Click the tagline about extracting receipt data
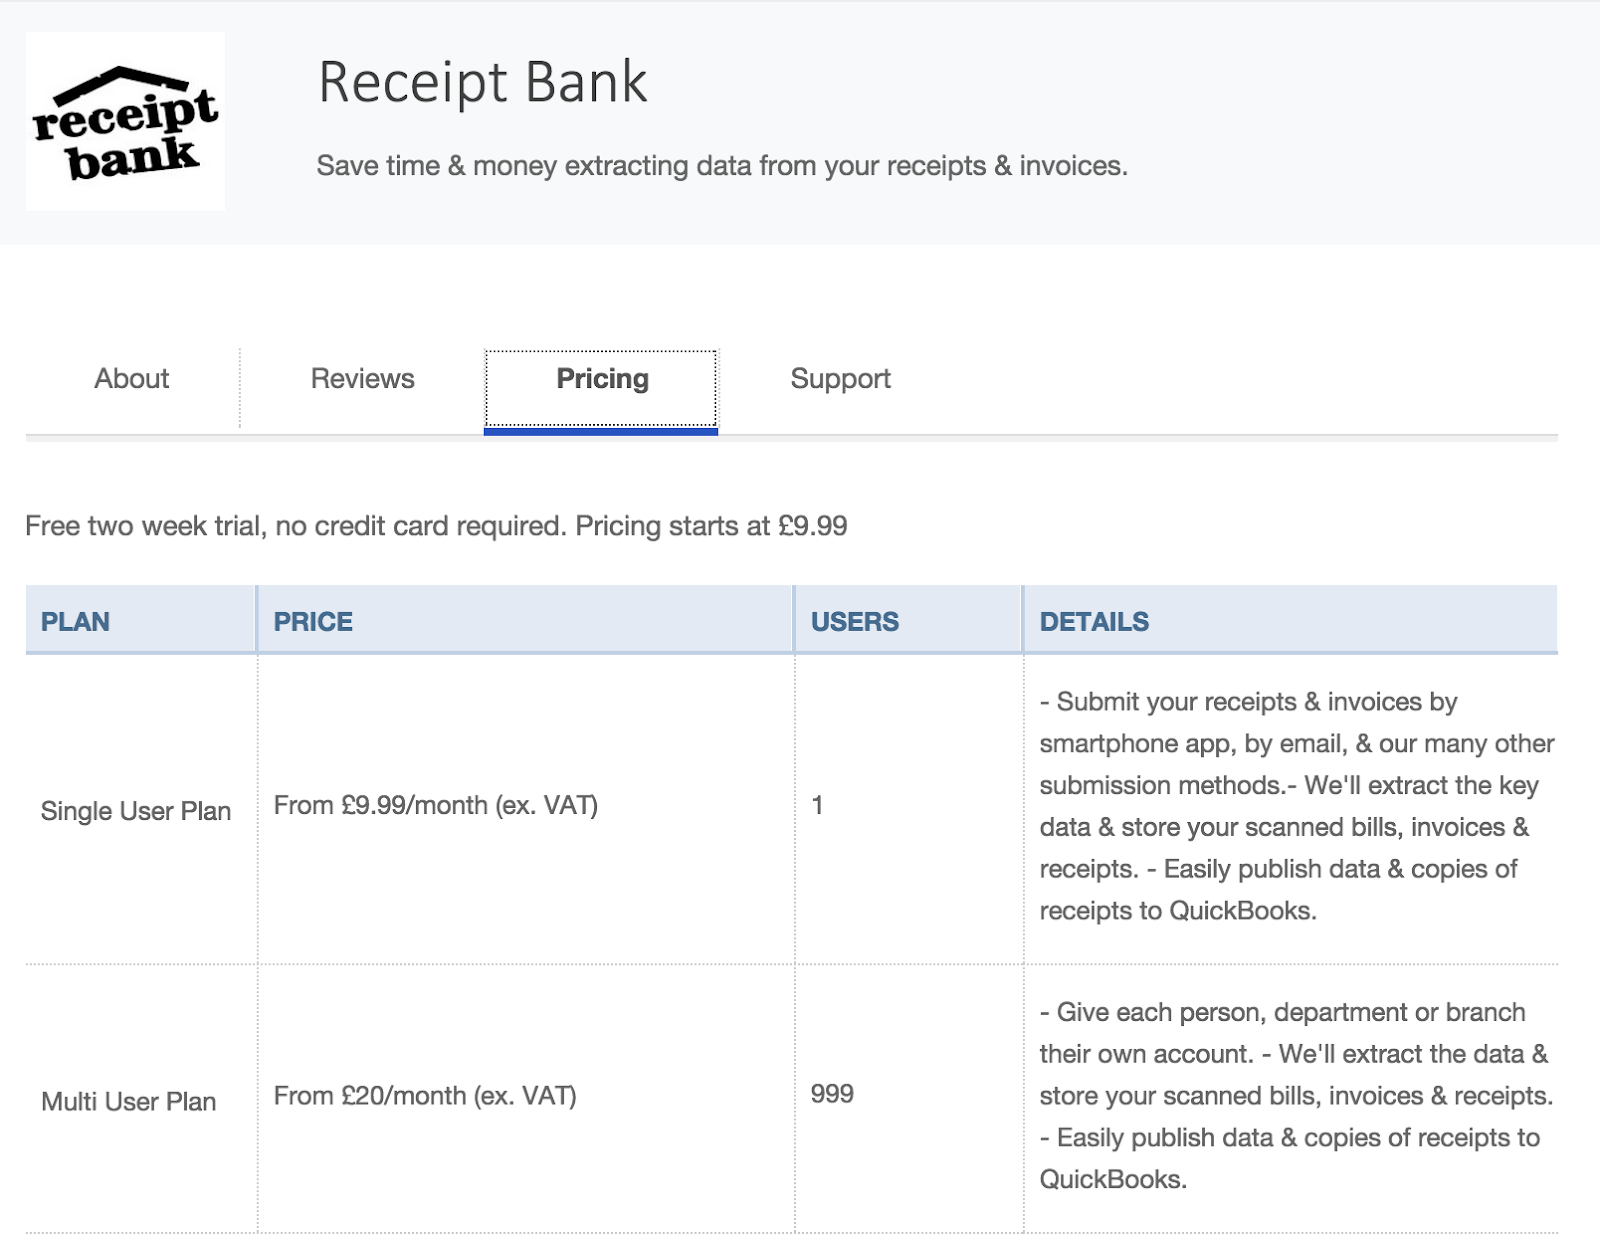Screen dimensions: 1600x1234 (722, 166)
